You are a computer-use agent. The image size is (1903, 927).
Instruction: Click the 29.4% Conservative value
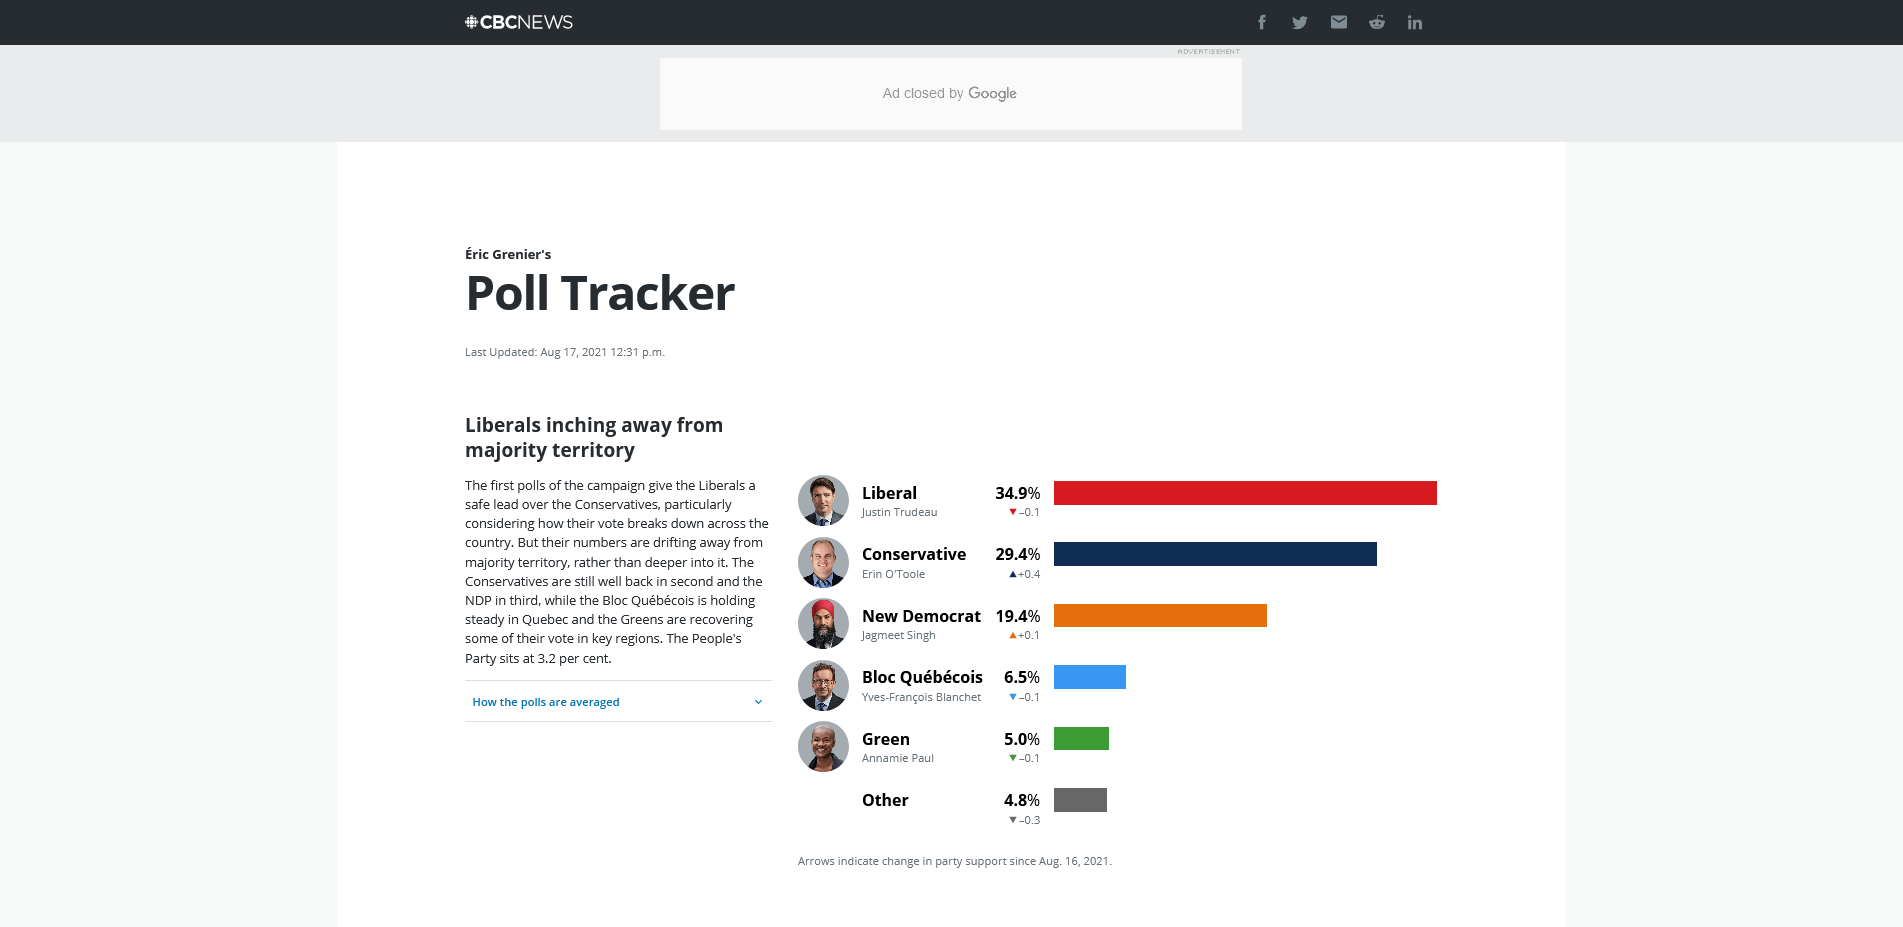[1017, 554]
